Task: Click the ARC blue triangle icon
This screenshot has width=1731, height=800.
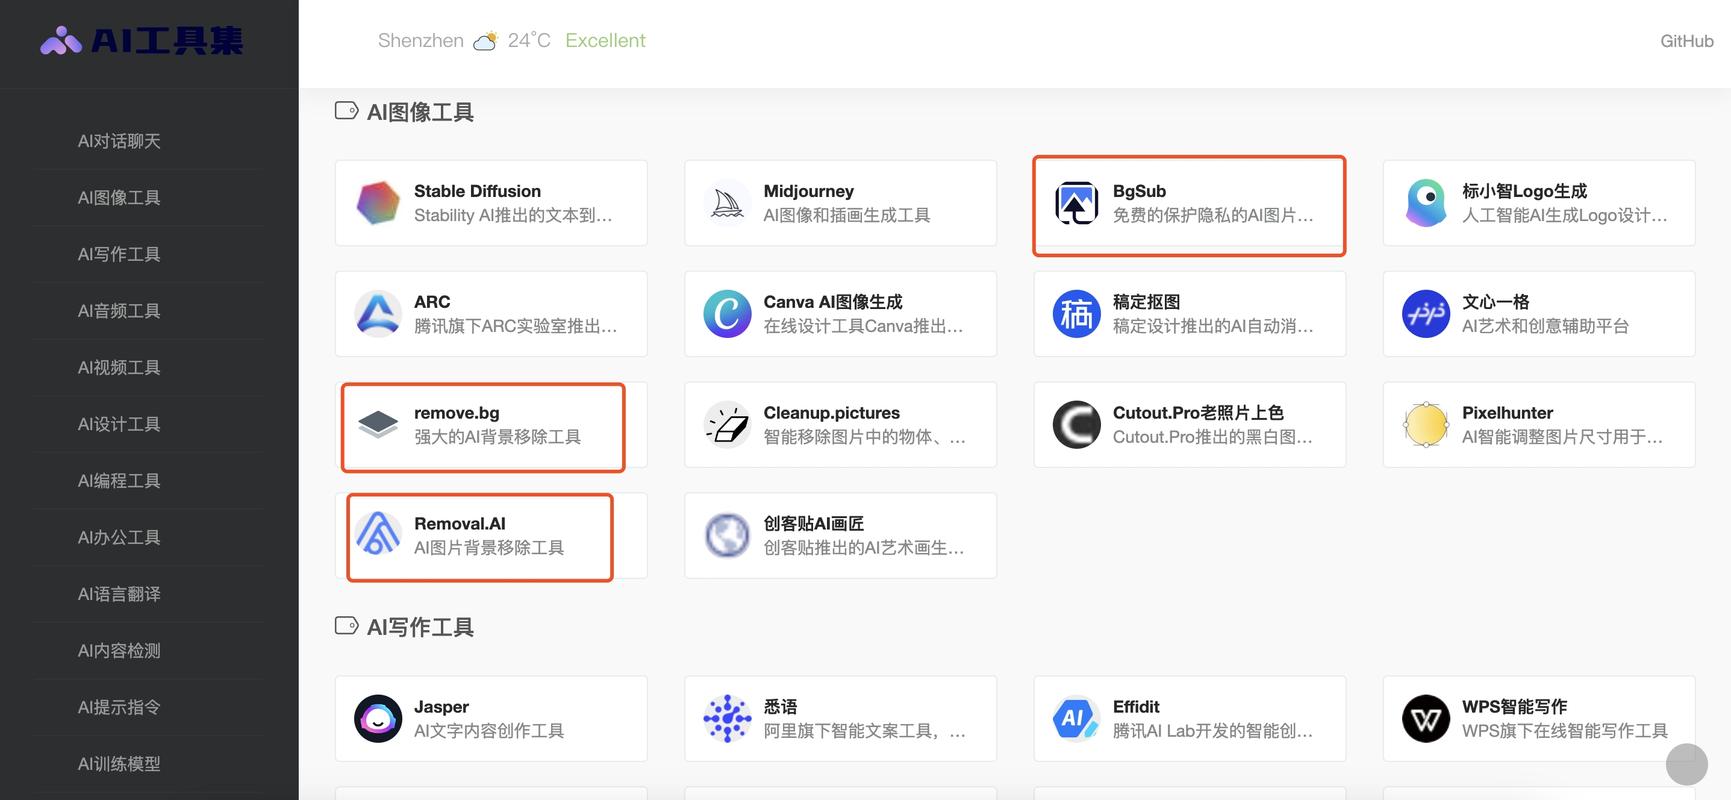Action: click(x=378, y=314)
